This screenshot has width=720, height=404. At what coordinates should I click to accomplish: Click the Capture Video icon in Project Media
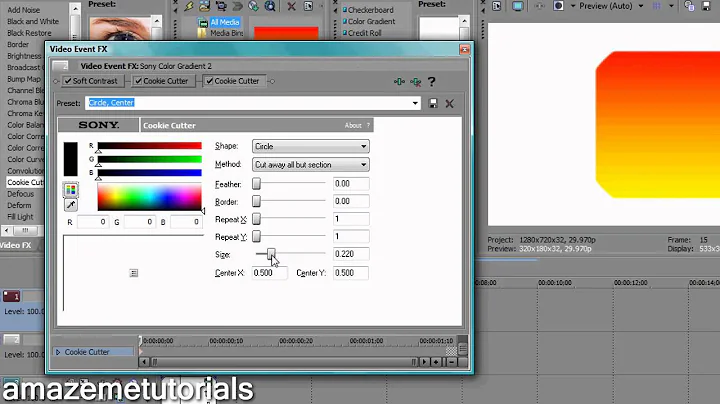tap(221, 6)
